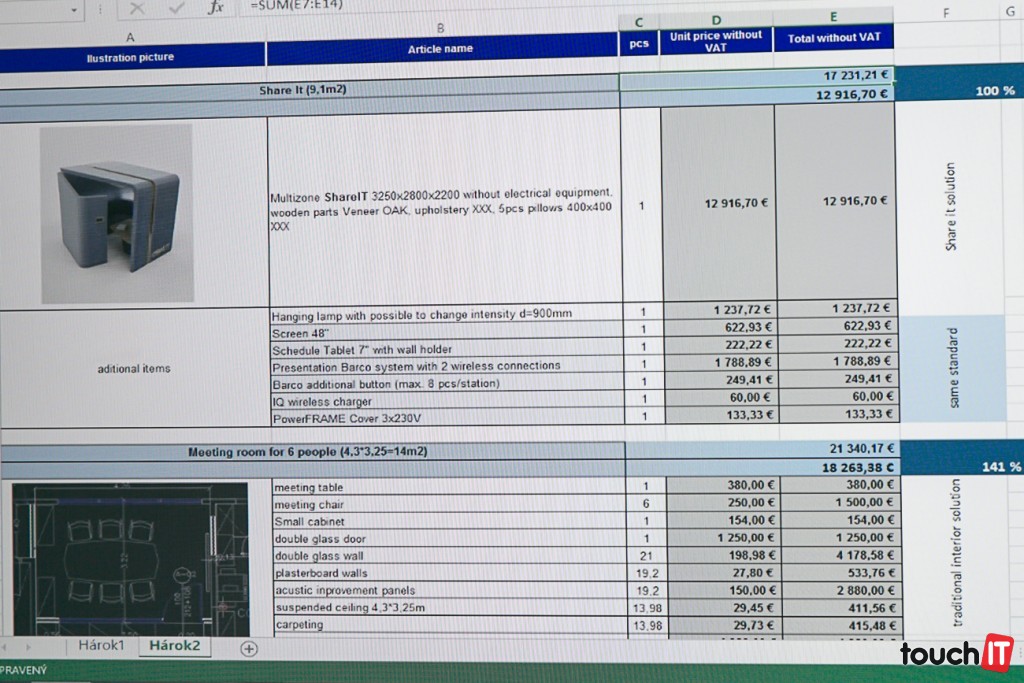Select column F header

click(946, 13)
